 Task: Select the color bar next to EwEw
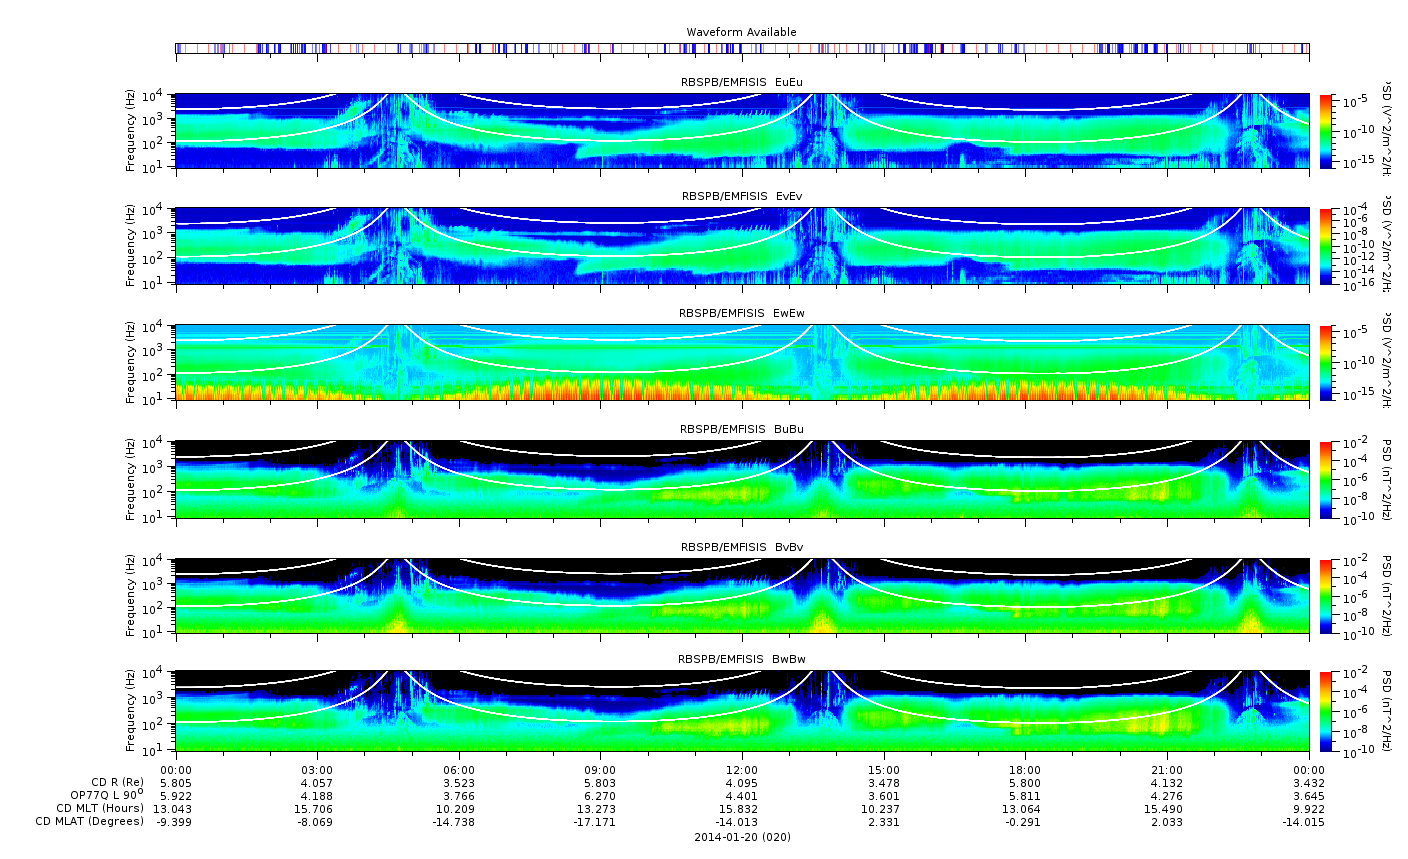coord(1327,362)
